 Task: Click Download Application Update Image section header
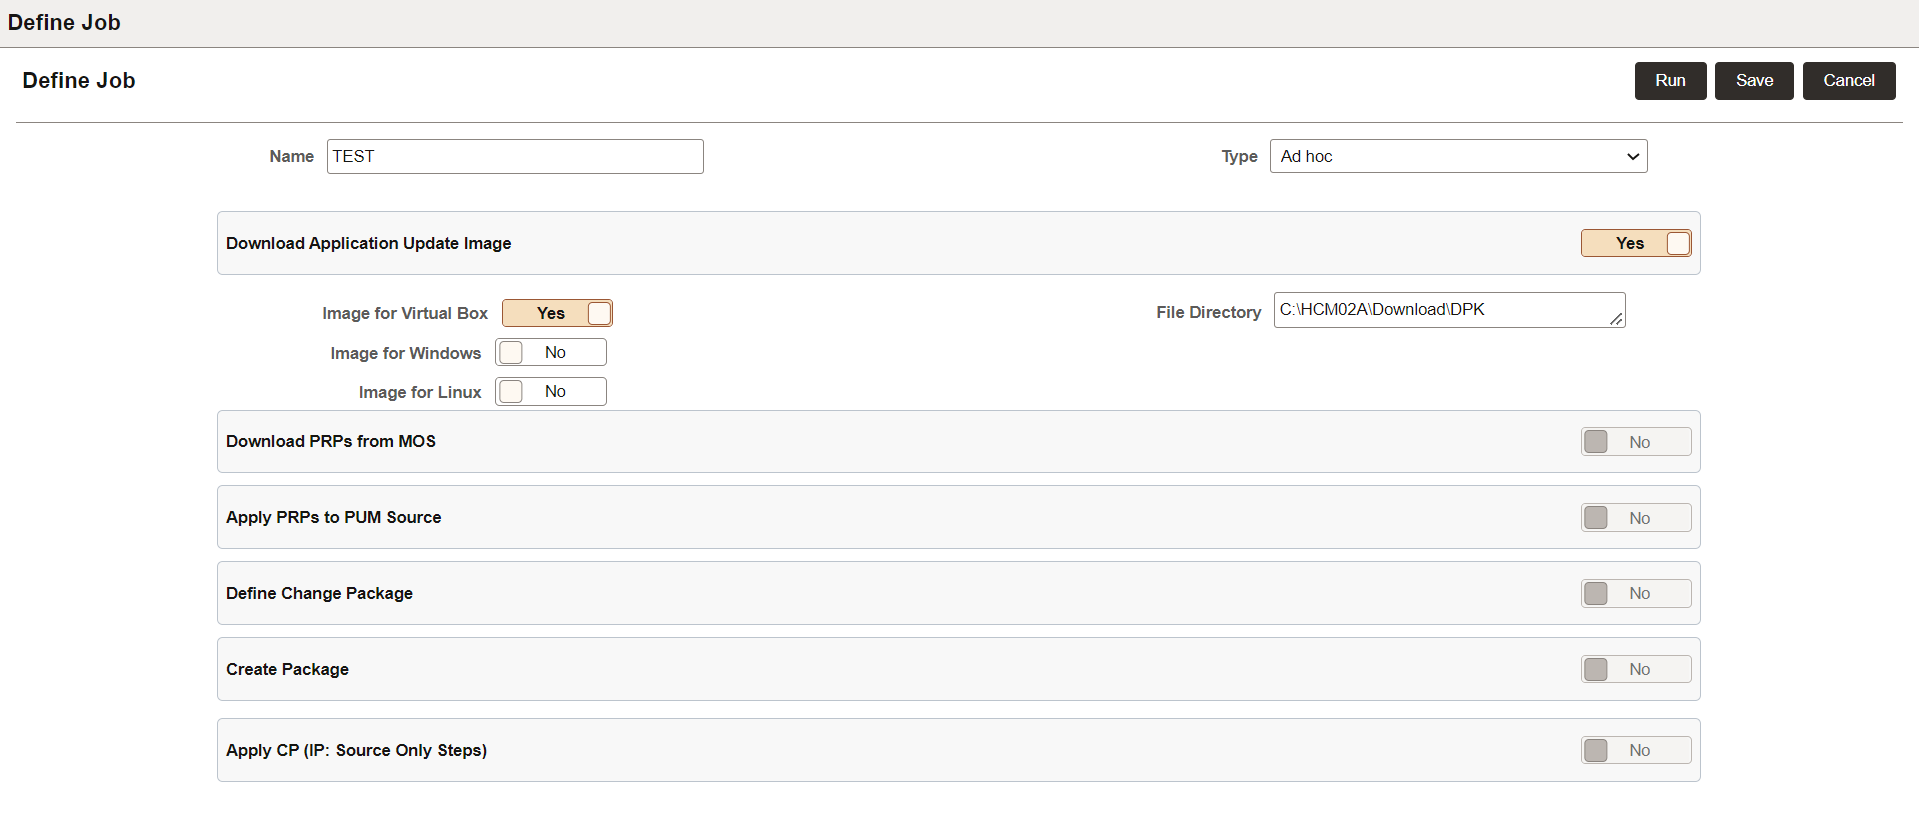368,243
